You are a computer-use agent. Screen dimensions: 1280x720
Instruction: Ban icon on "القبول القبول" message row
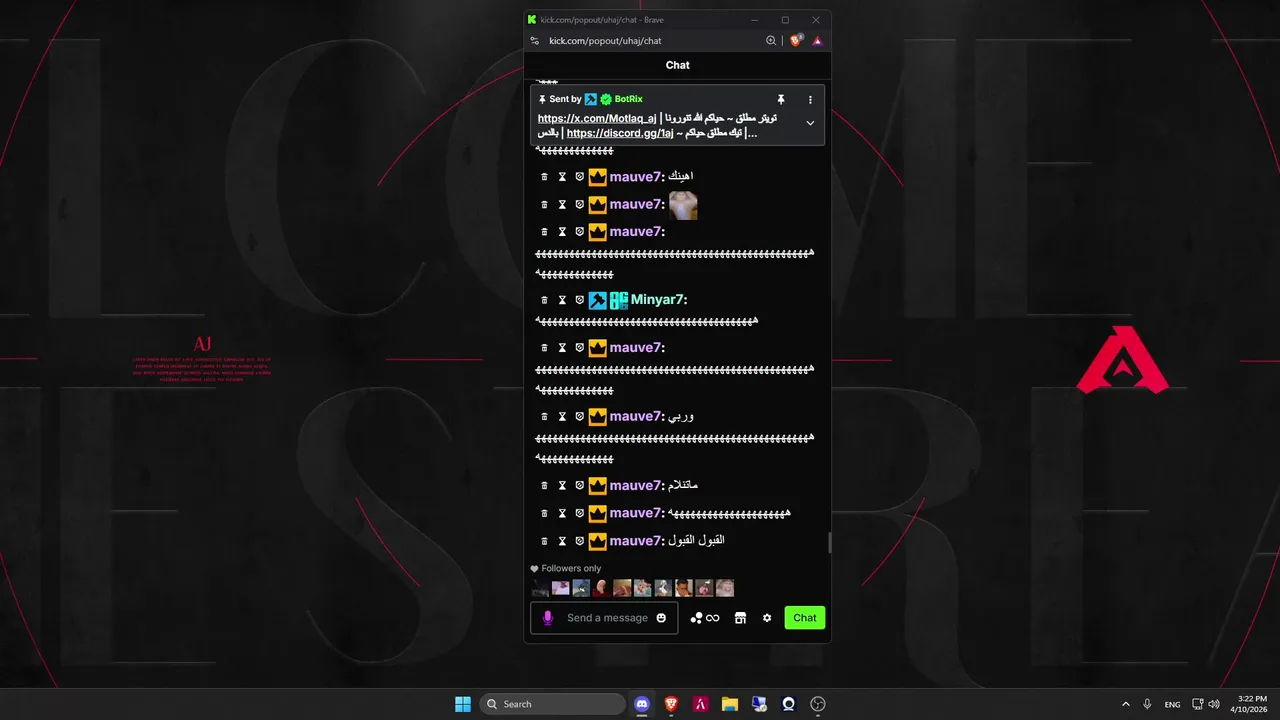point(579,541)
